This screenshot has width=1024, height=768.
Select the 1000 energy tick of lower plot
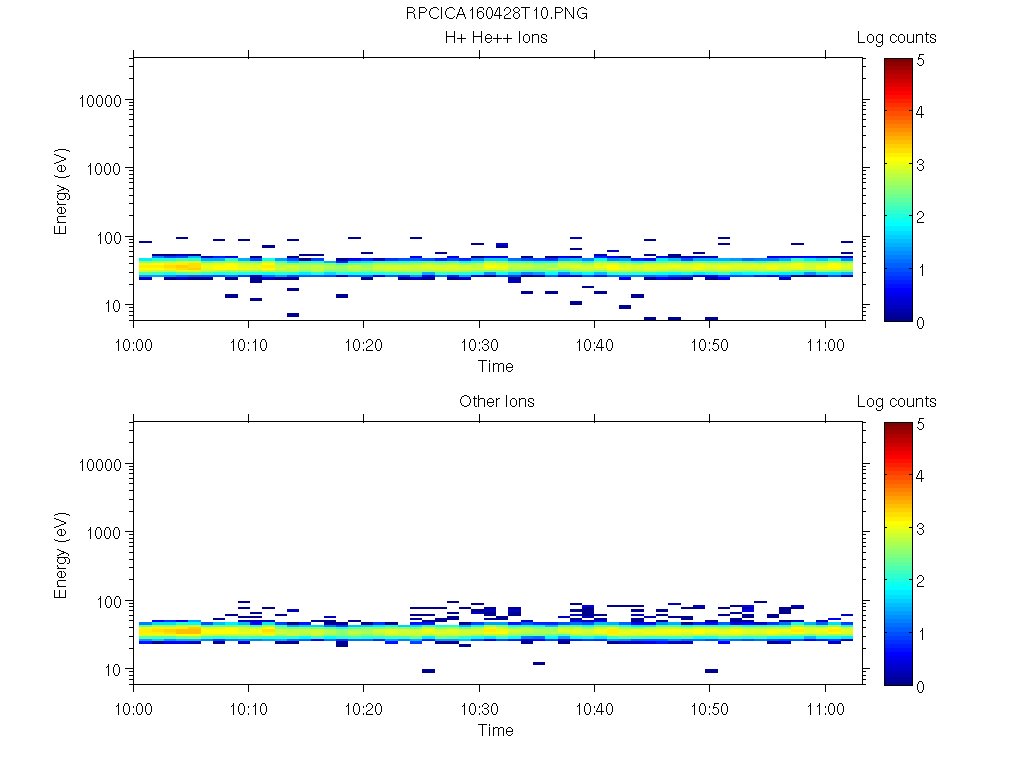(x=104, y=533)
